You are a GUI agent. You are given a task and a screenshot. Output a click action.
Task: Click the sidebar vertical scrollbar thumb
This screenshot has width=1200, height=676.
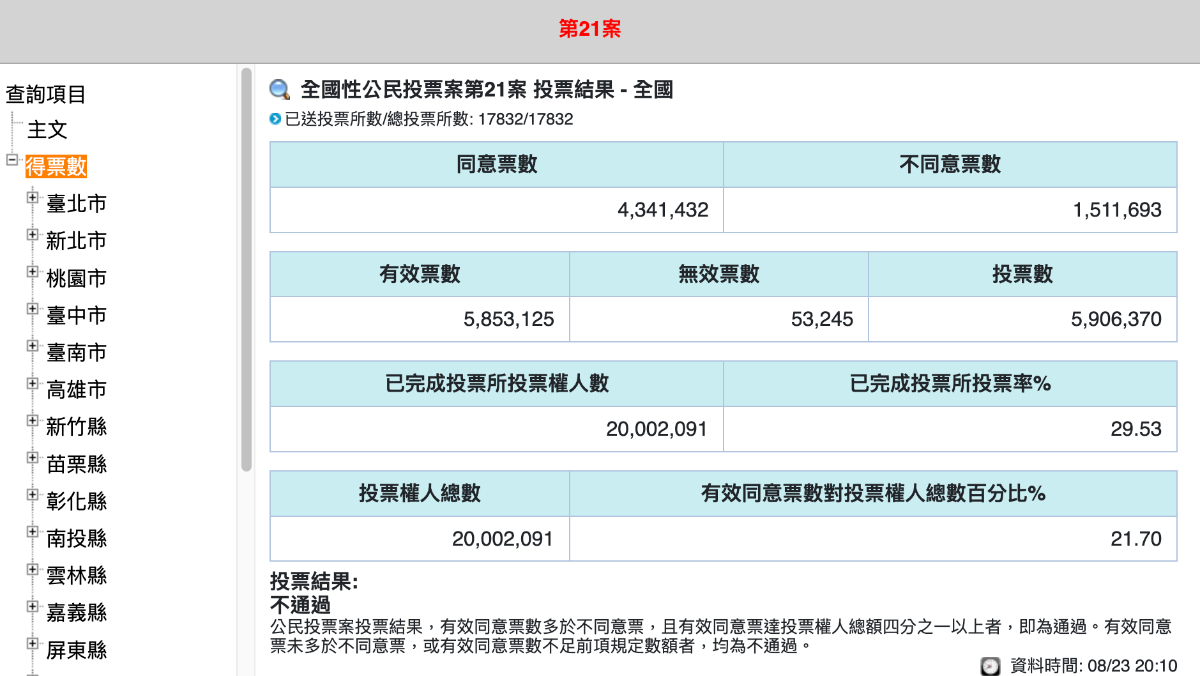[246, 270]
